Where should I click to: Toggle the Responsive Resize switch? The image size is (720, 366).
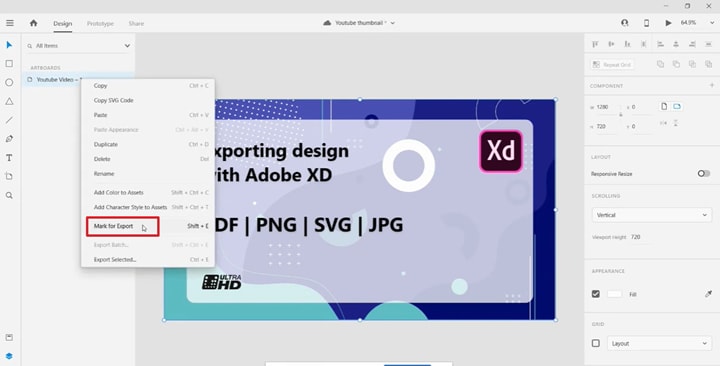tap(703, 174)
